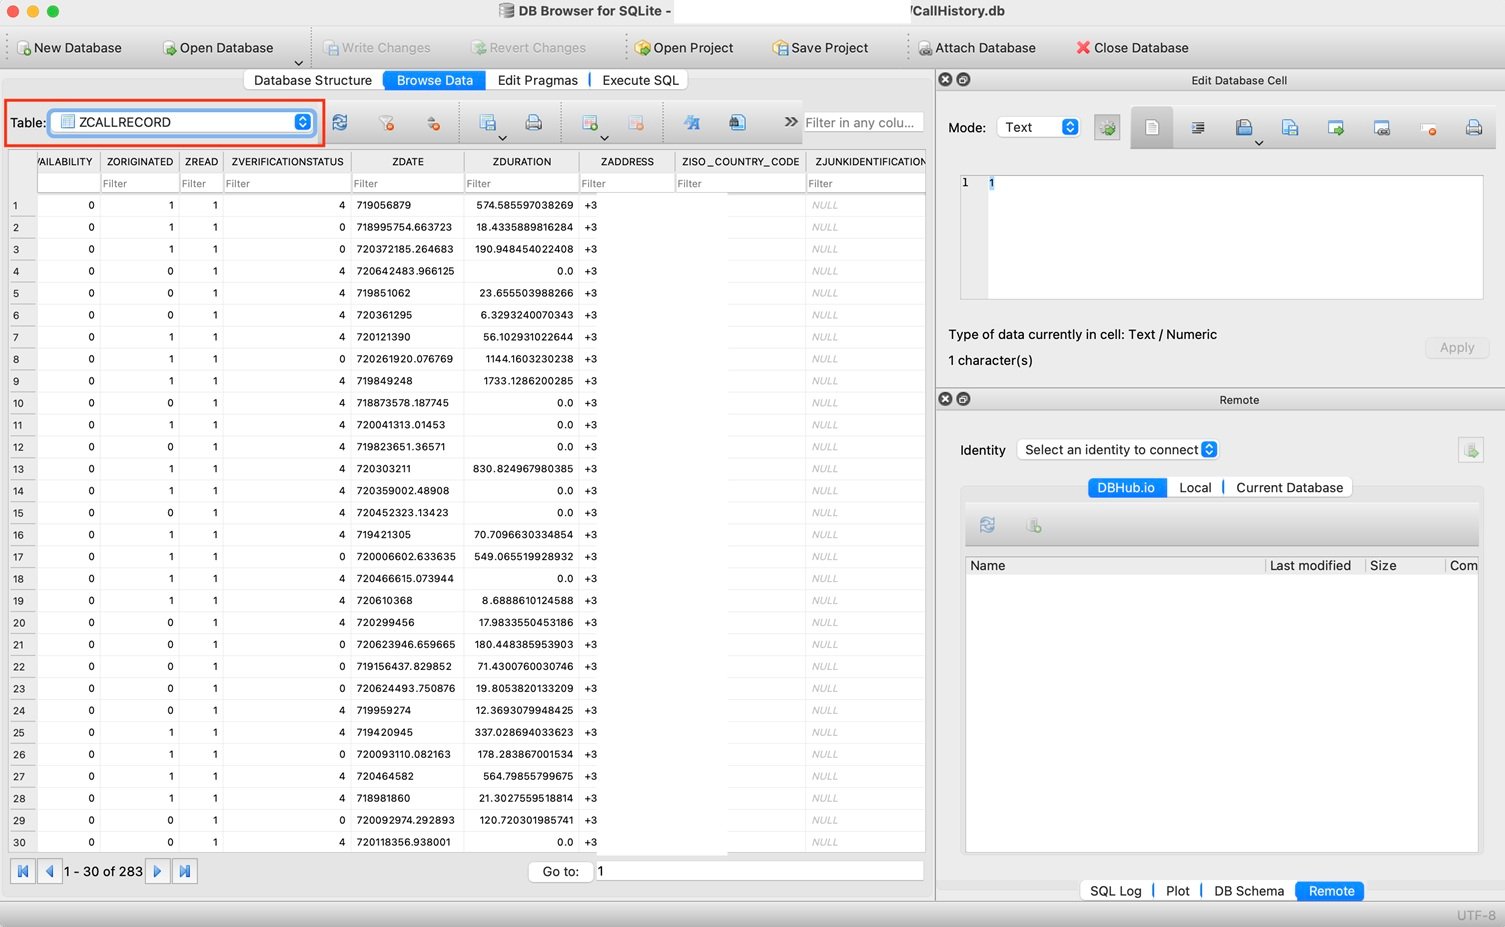Screen dimensions: 1505x927
Task: Clear all filters using the funnel icon
Action: (386, 122)
